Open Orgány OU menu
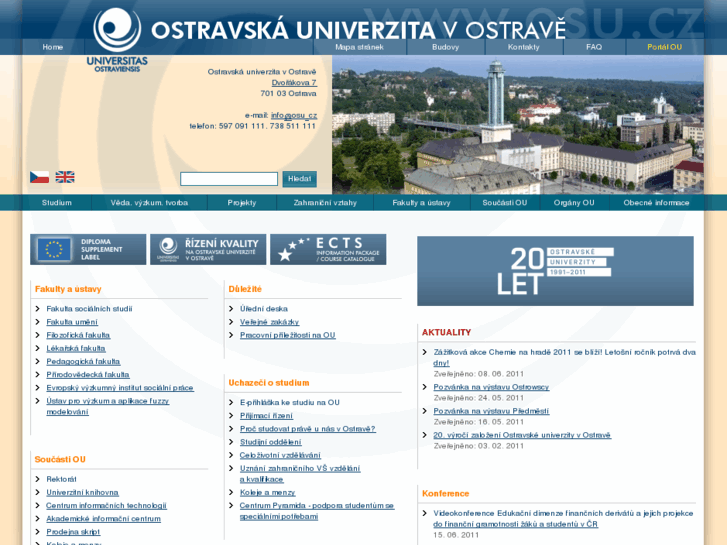The width and height of the screenshot is (727, 545). point(574,203)
